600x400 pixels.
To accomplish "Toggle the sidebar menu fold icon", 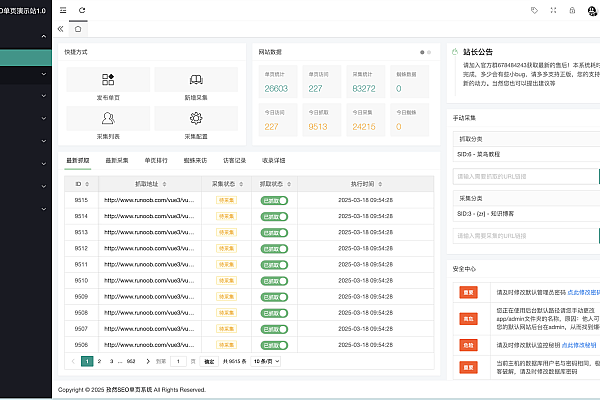I will (63, 10).
